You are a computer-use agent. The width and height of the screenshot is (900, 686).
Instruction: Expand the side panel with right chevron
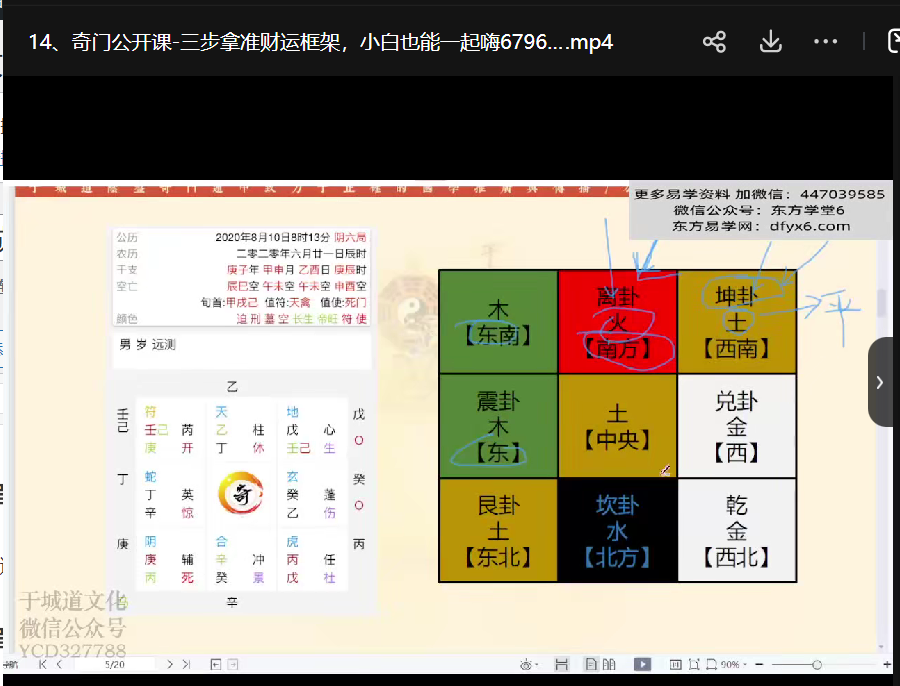(880, 382)
